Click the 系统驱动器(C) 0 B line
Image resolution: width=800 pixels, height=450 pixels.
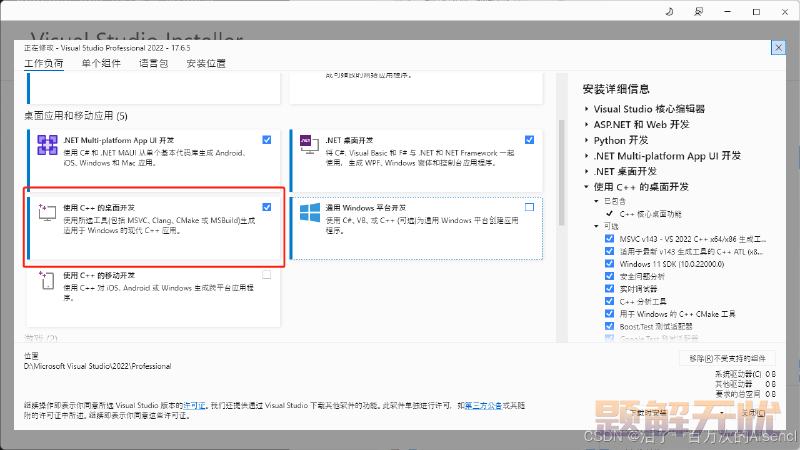[745, 374]
